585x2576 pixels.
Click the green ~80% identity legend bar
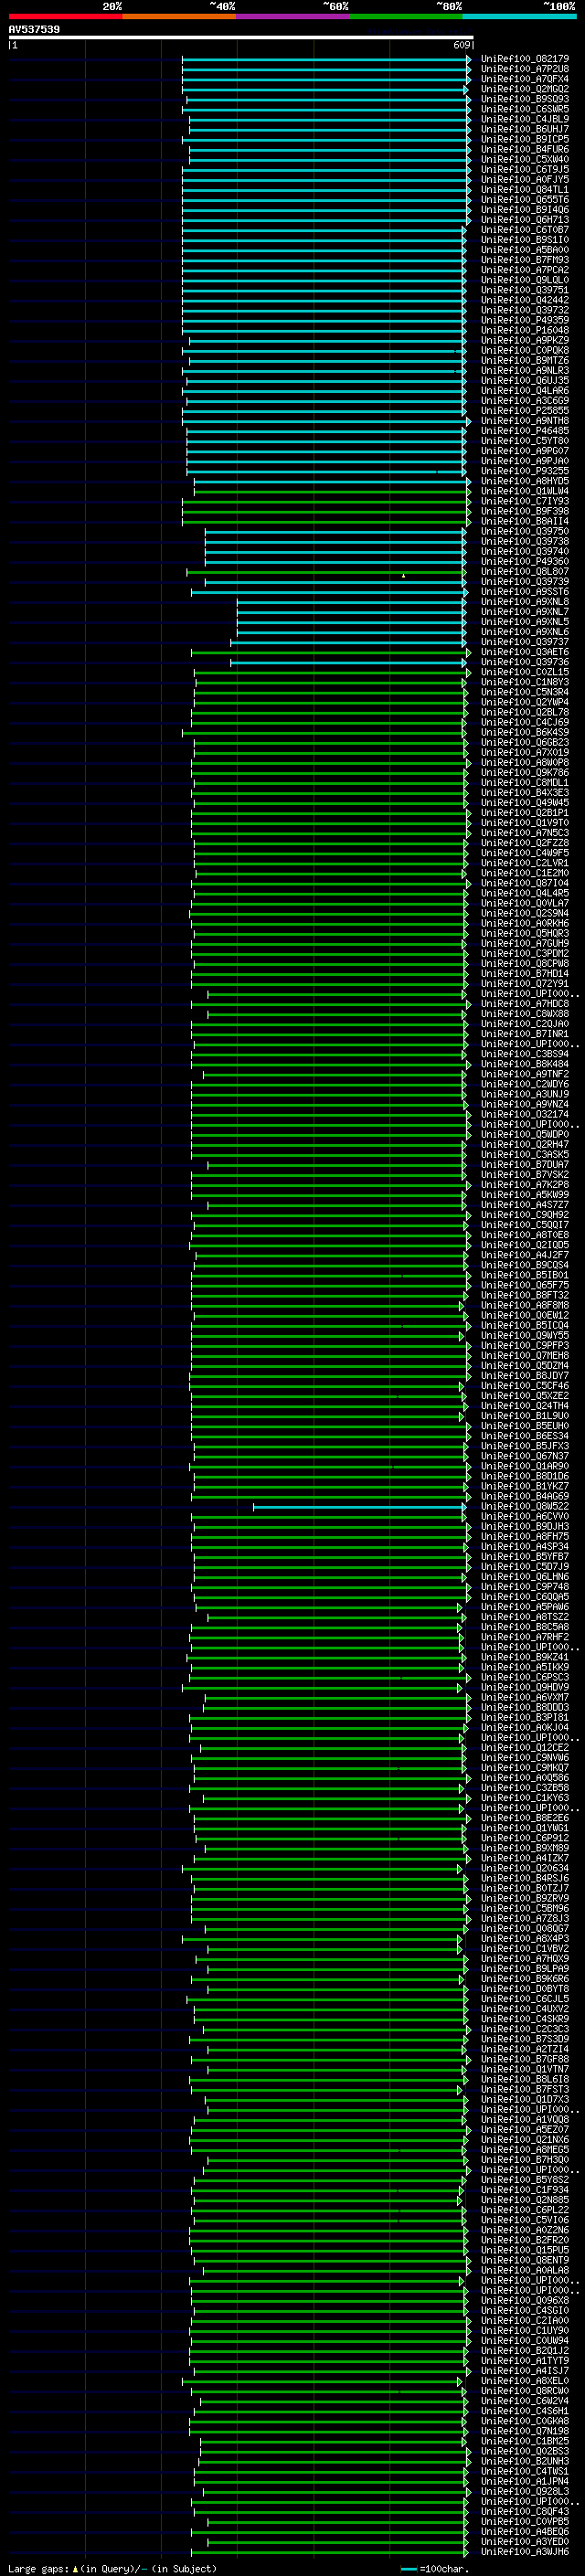tap(406, 17)
